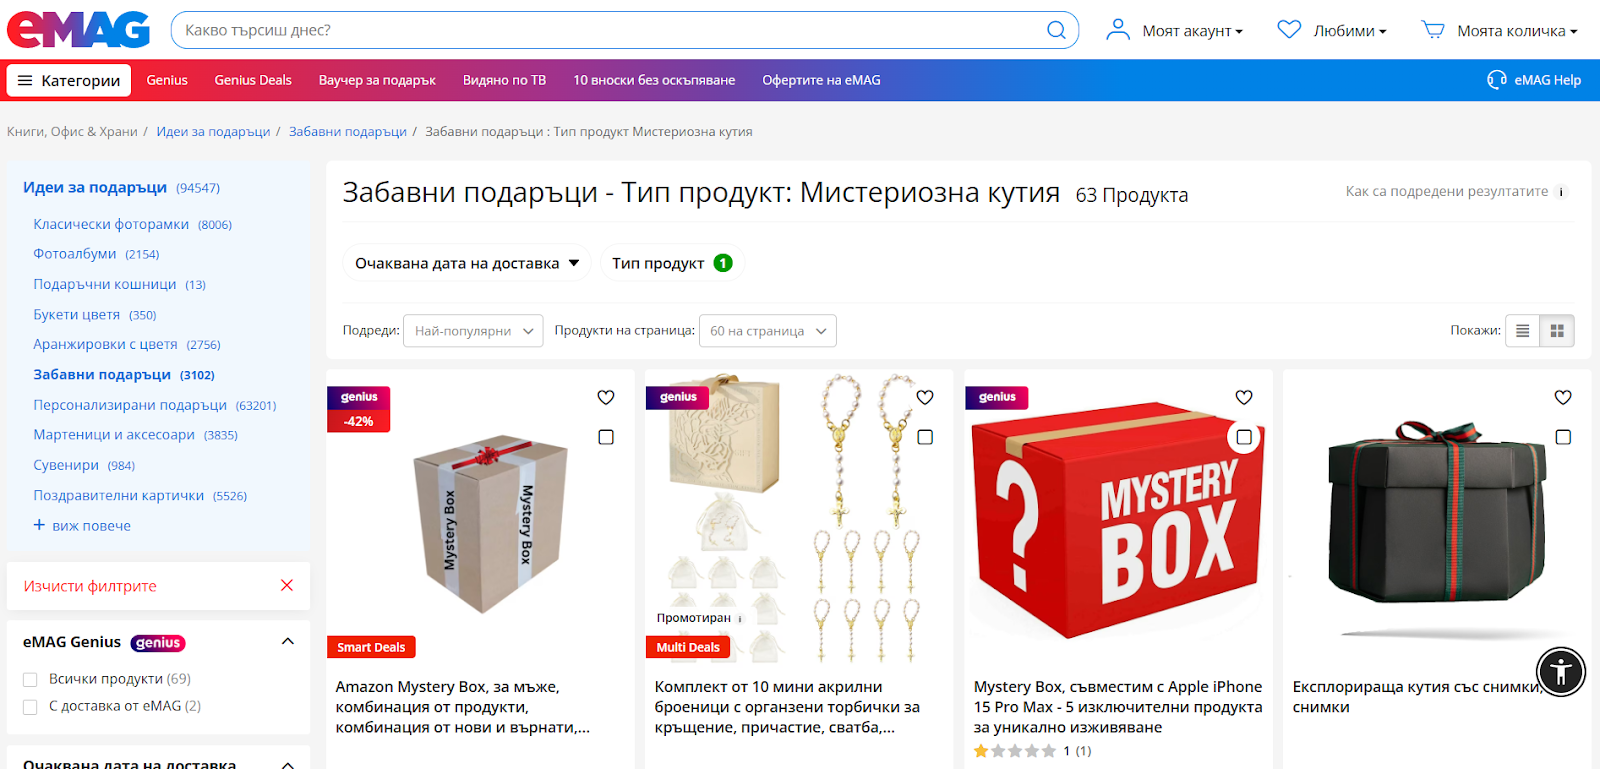Click Smart Deals badge on Amazon box
Image resolution: width=1600 pixels, height=769 pixels.
pyautogui.click(x=371, y=647)
